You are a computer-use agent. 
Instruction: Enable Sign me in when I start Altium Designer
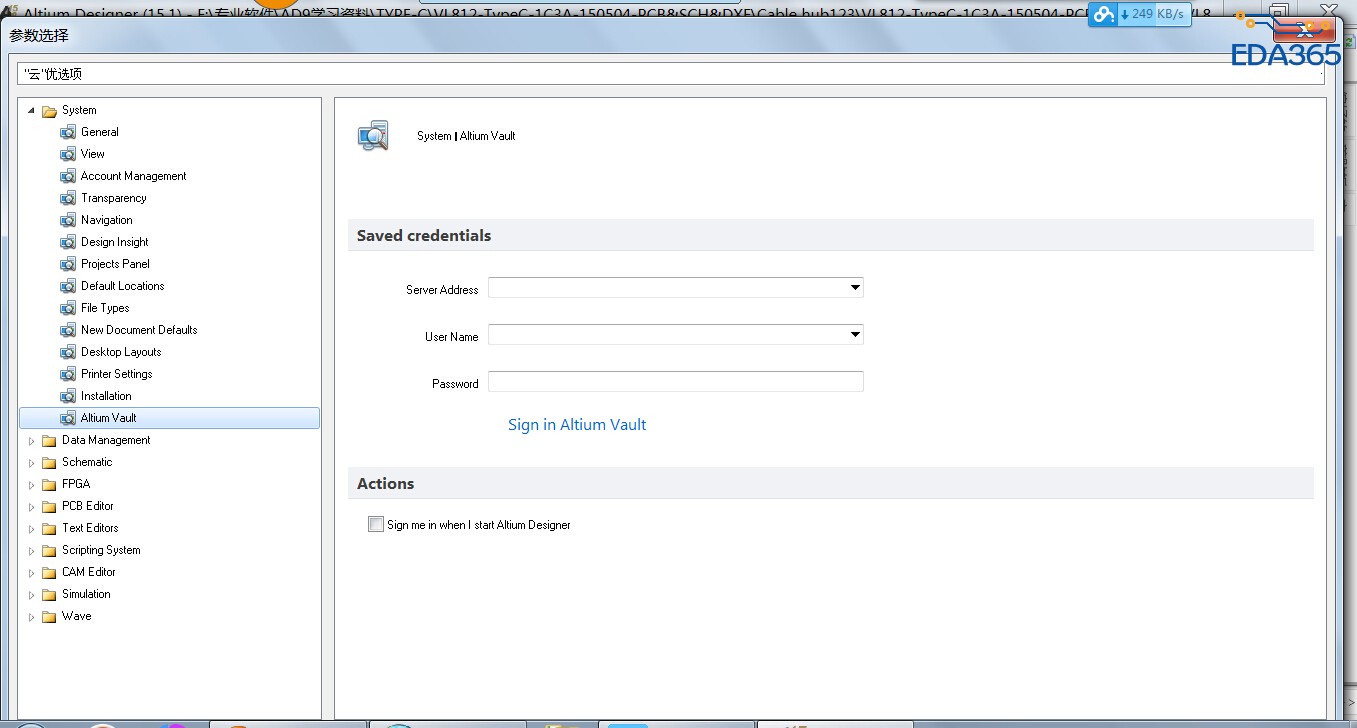(x=376, y=524)
